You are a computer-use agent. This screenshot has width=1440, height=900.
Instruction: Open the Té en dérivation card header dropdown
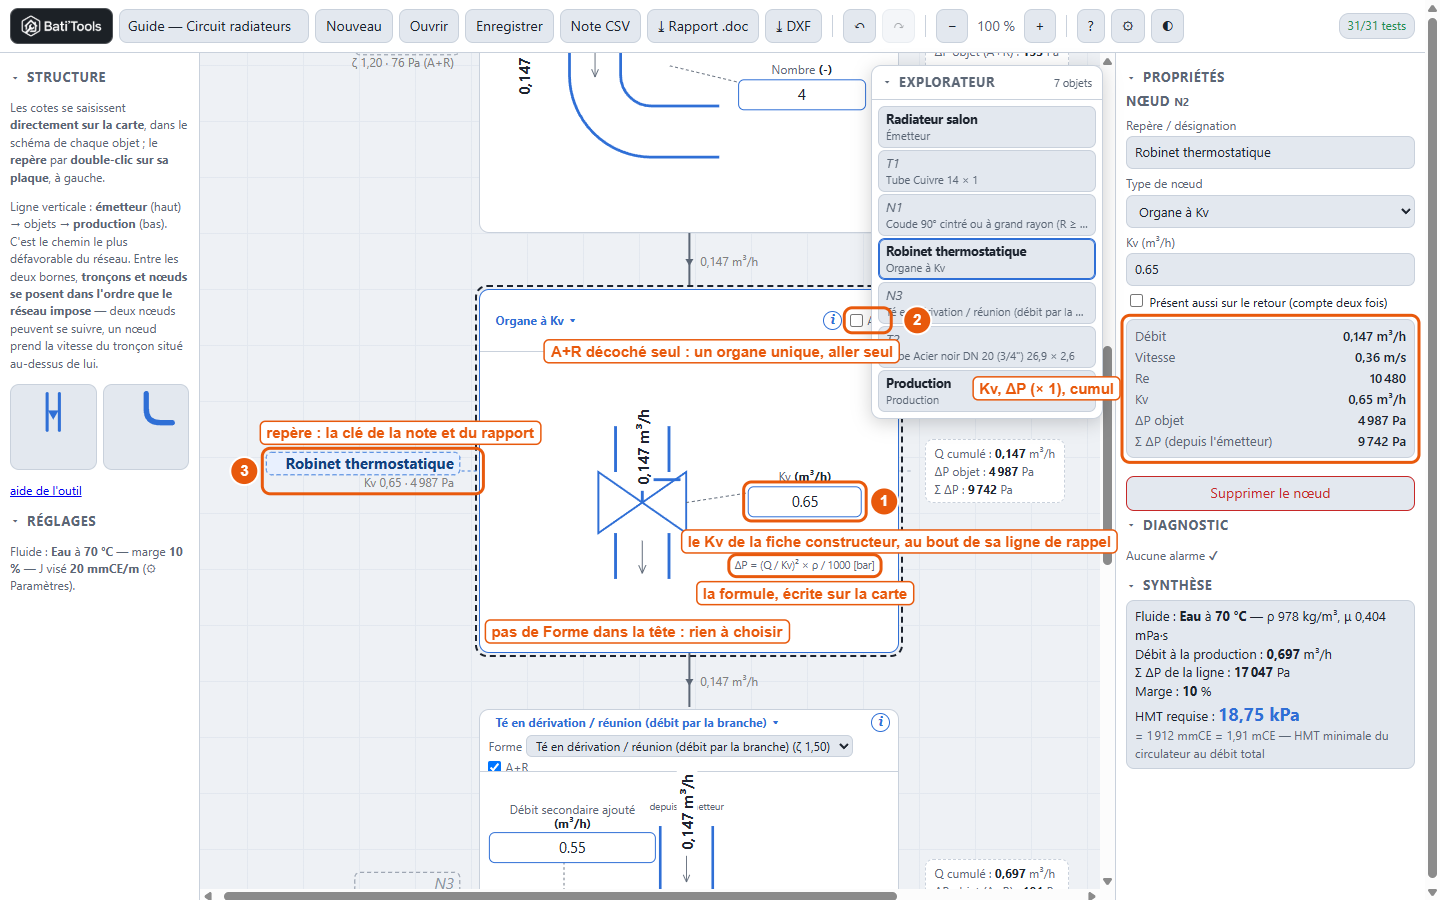pos(636,722)
